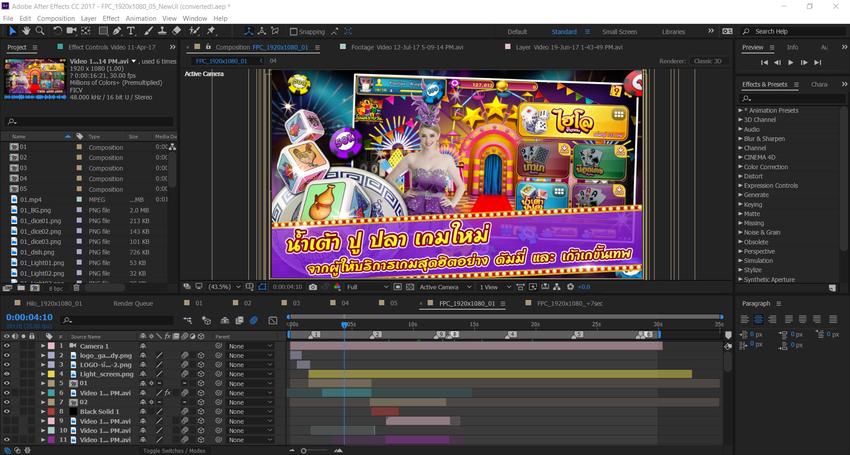Expand the Camera 1 layer properties
850x455 pixels.
43,346
